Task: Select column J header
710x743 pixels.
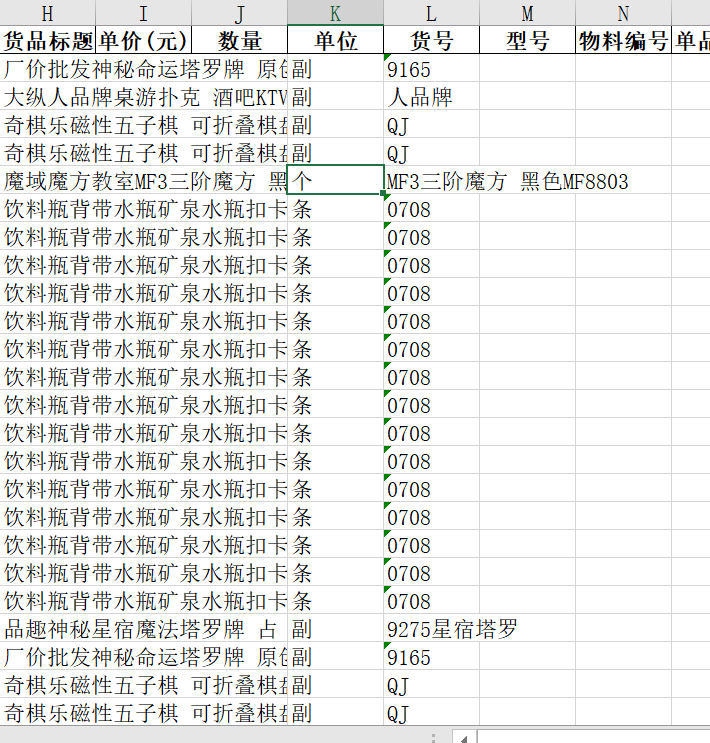Action: click(x=239, y=13)
